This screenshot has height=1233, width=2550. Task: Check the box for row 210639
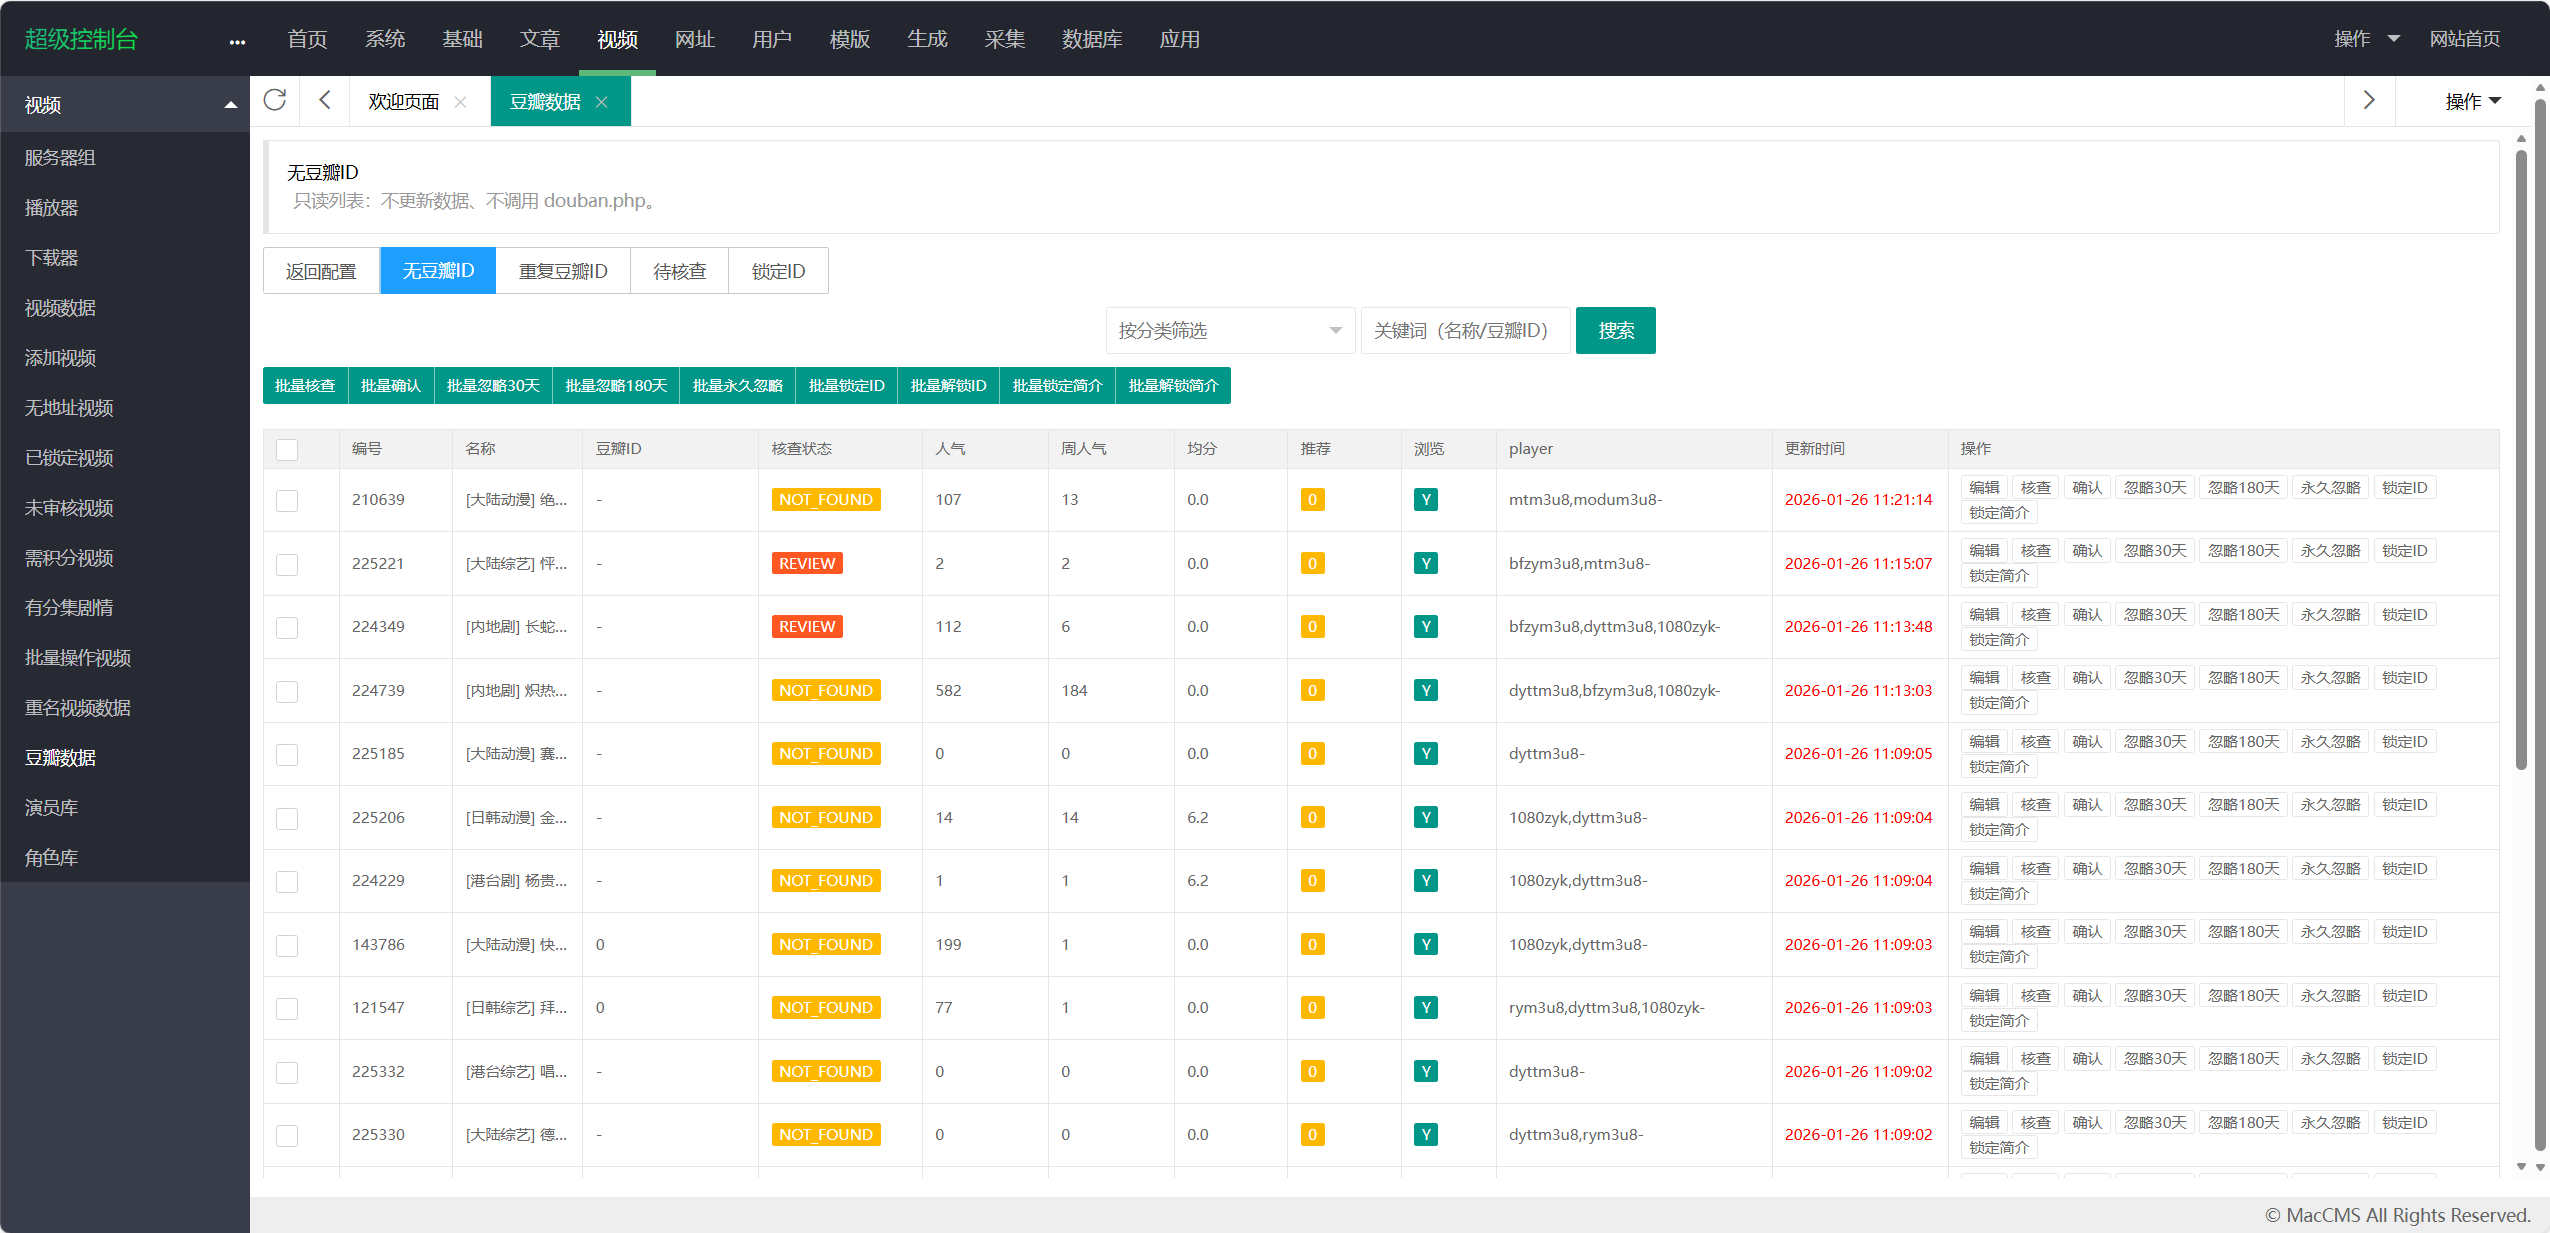tap(287, 501)
